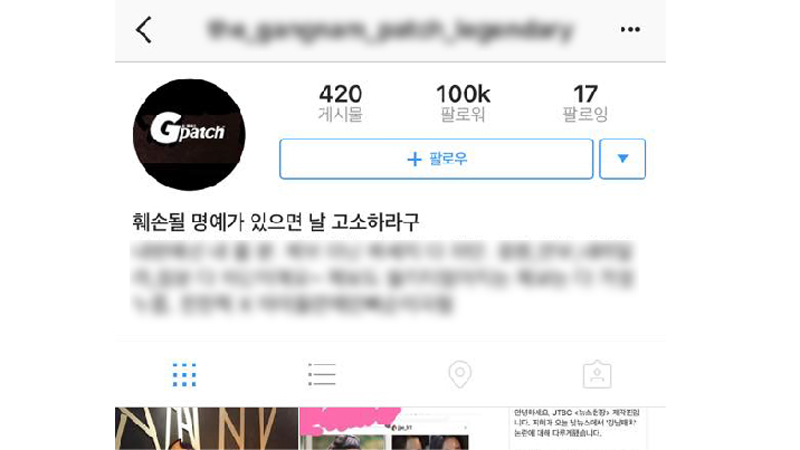The width and height of the screenshot is (800, 450).
Task: Tap the 게시물 label under 420
Action: pos(340,114)
